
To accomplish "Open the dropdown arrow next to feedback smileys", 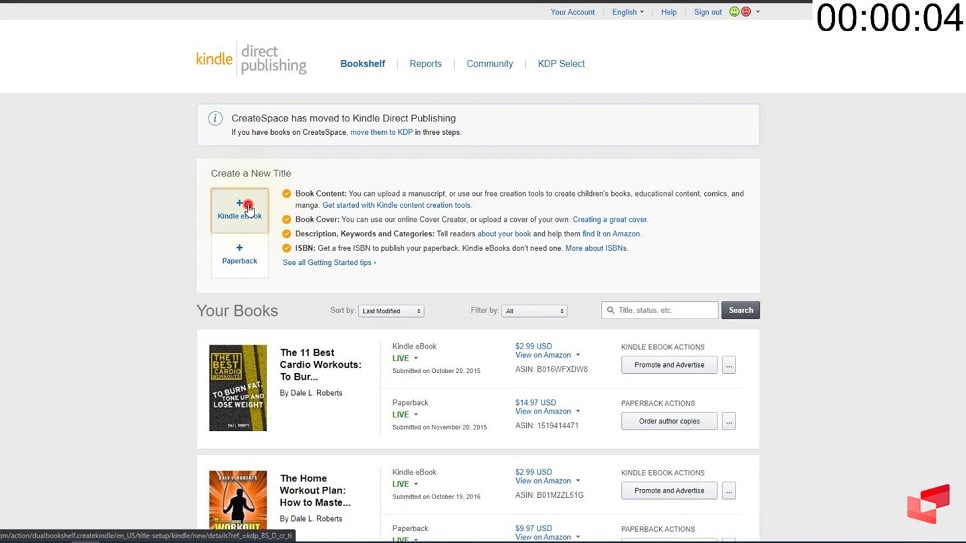I will pos(758,12).
